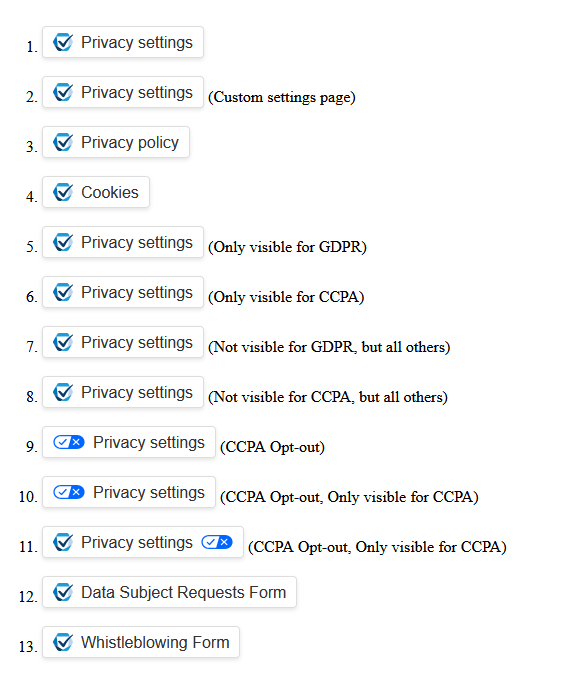The image size is (564, 687).
Task: Click the checkmark icon on Whistleblowing Form button
Action: [63, 642]
